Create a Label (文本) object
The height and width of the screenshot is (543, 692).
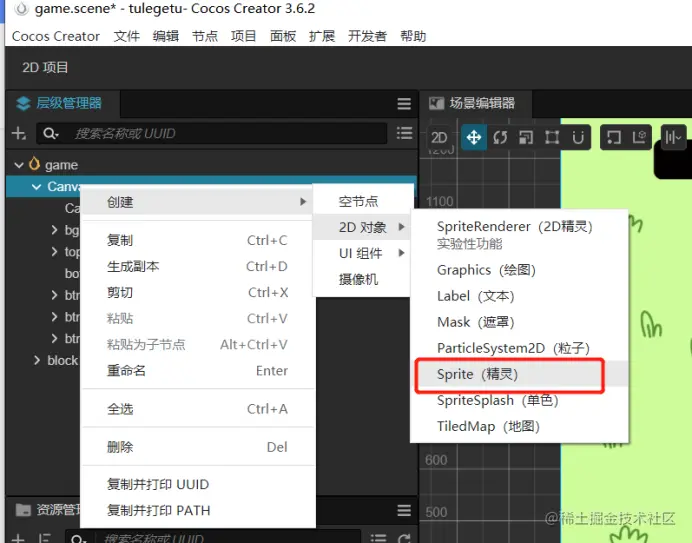[519, 296]
